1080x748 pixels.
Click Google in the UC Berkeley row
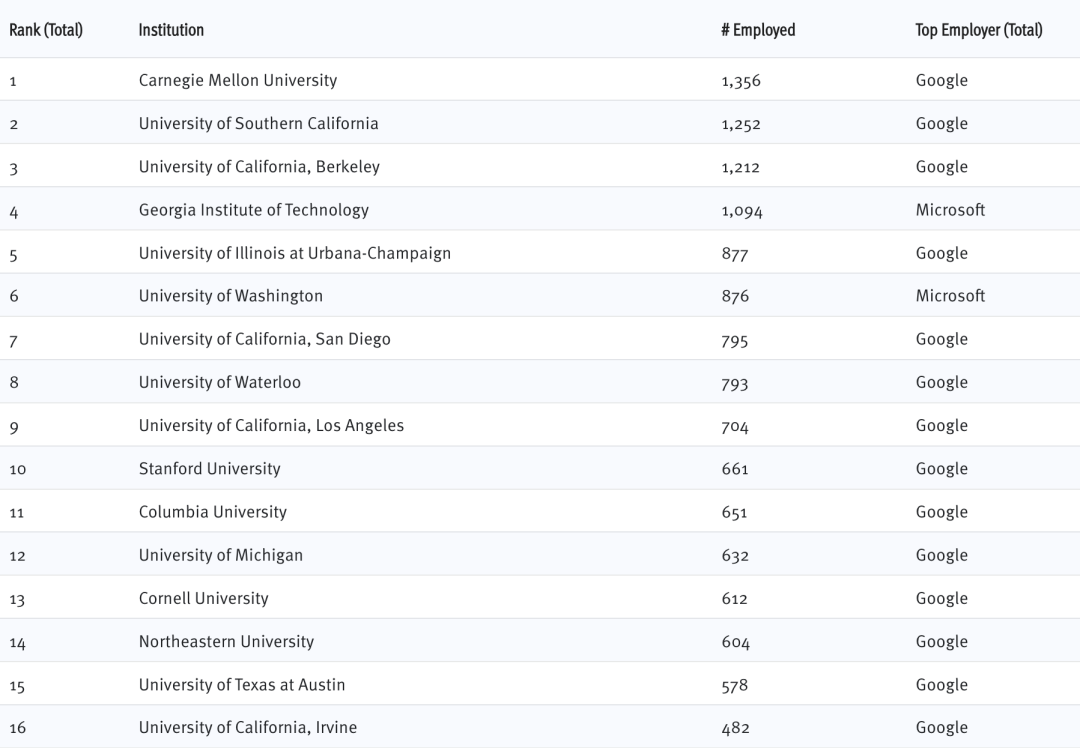(942, 167)
